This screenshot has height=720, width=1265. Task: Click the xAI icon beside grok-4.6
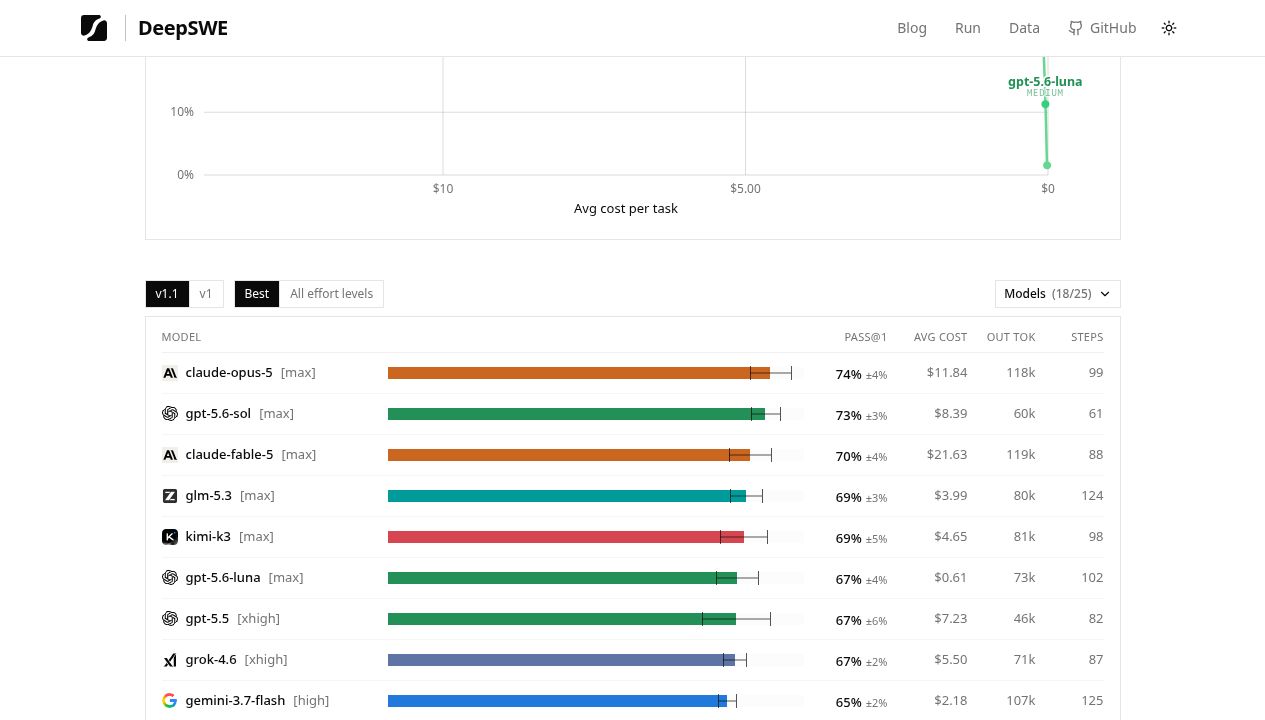169,660
